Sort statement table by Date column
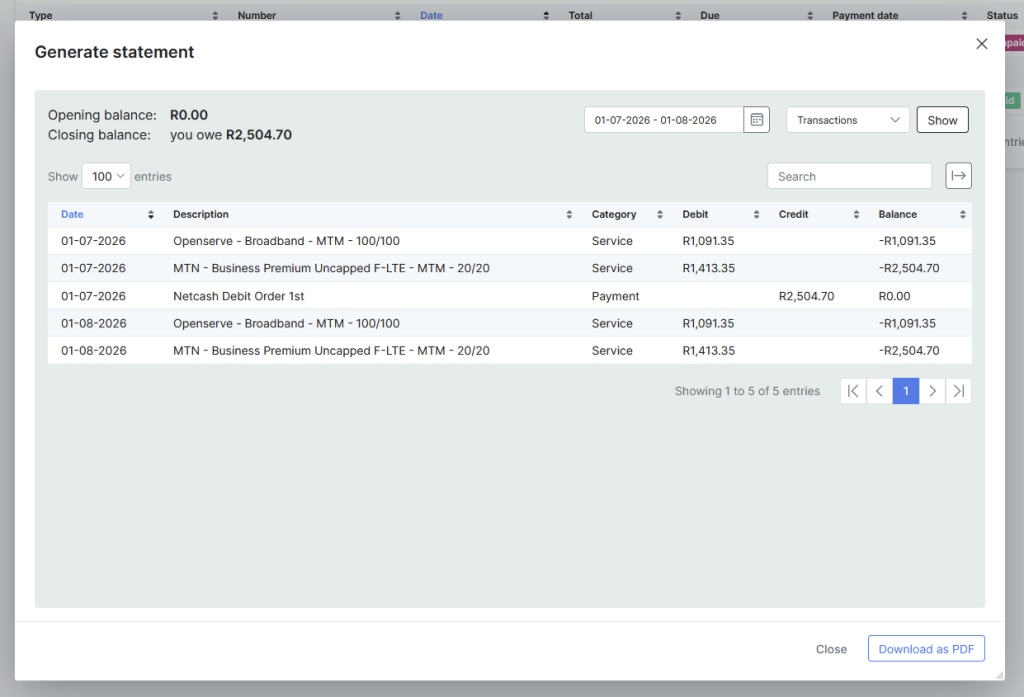This screenshot has height=697, width=1024. (150, 214)
